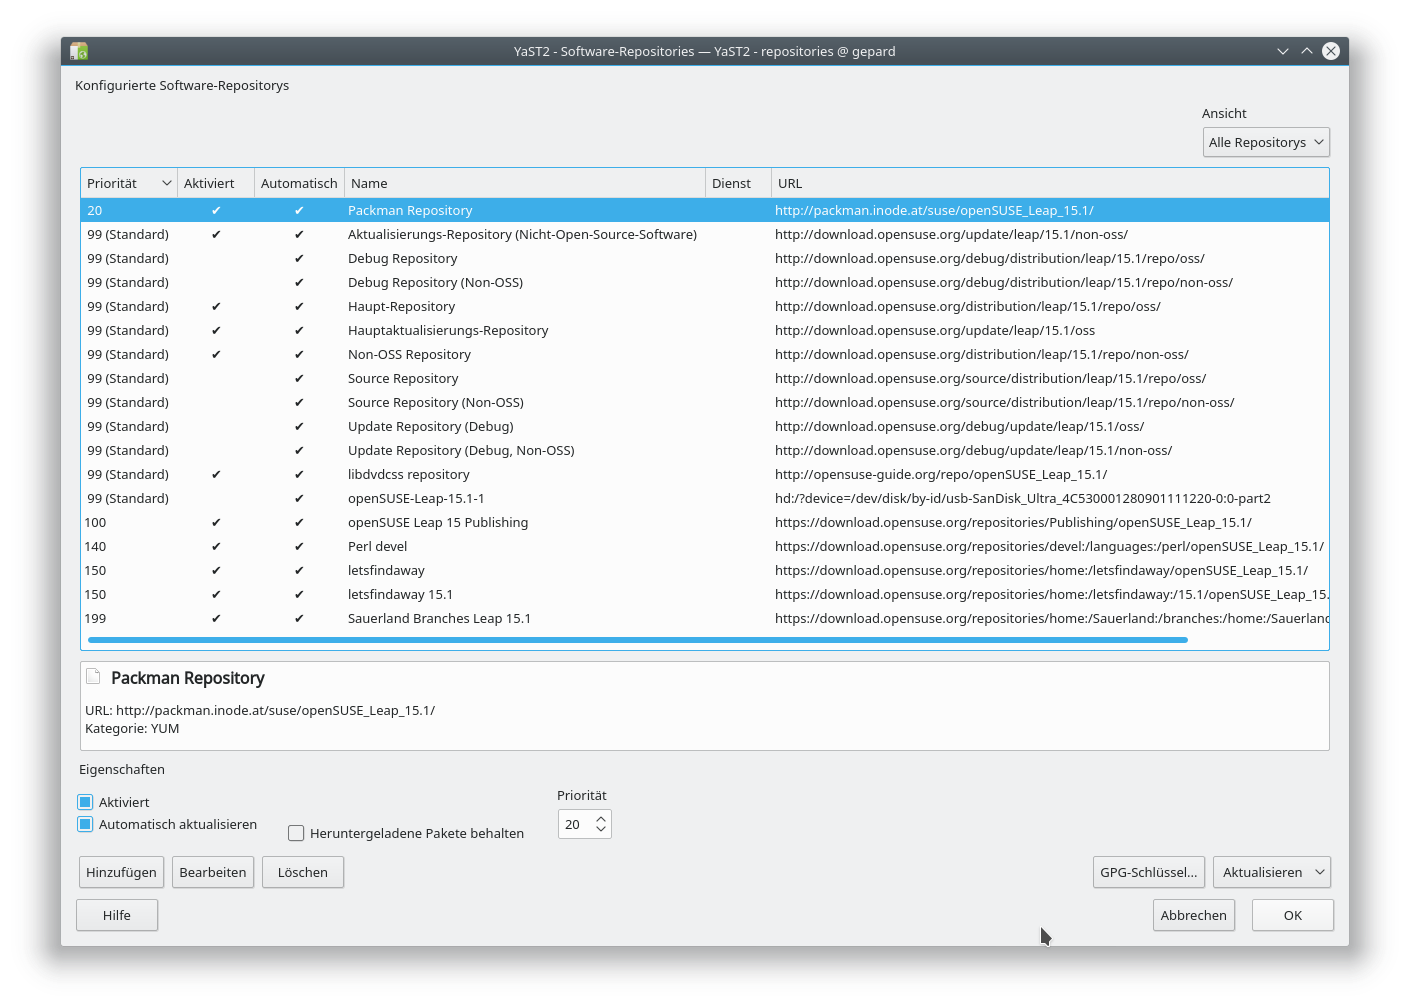The height and width of the screenshot is (1007, 1410).
Task: Click the Hinzufügen button
Action: pyautogui.click(x=121, y=872)
